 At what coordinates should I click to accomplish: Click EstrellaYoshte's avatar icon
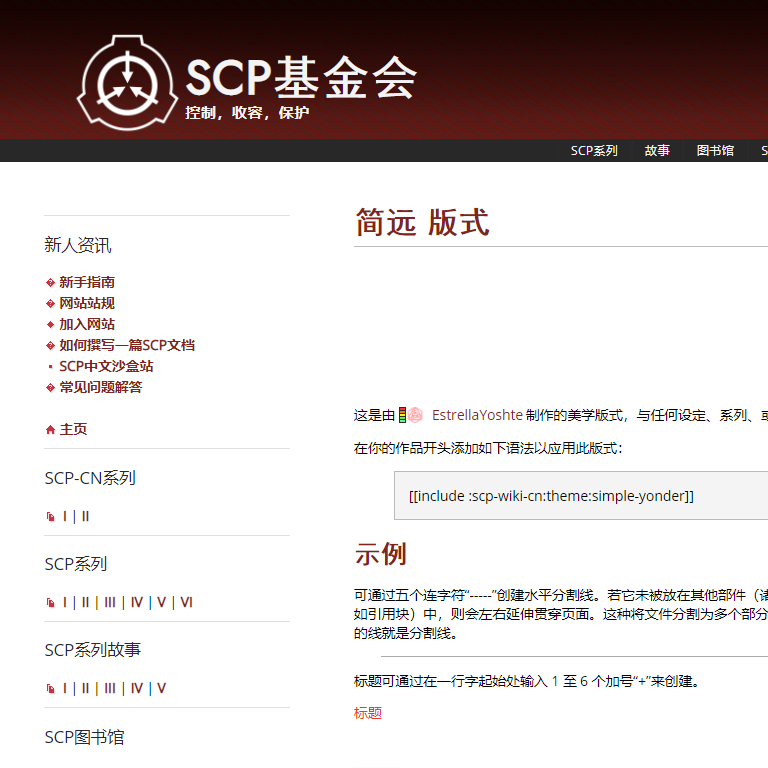click(414, 415)
